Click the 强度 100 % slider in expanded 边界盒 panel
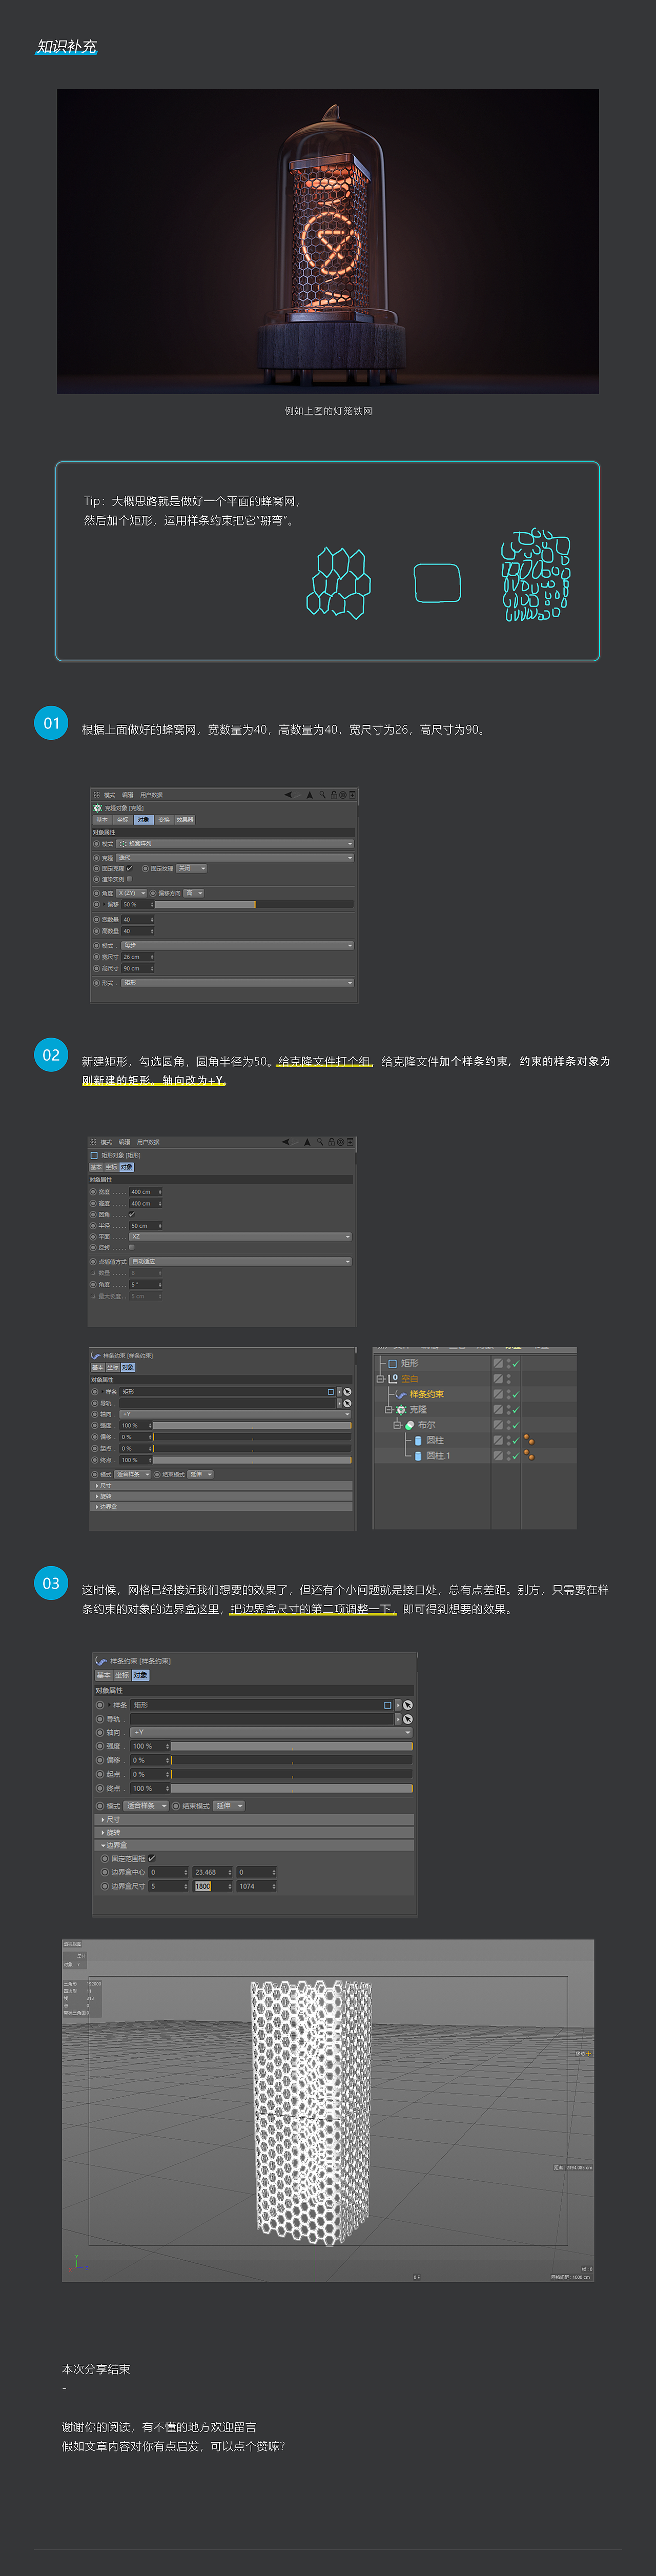The image size is (656, 2576). coord(292,1746)
